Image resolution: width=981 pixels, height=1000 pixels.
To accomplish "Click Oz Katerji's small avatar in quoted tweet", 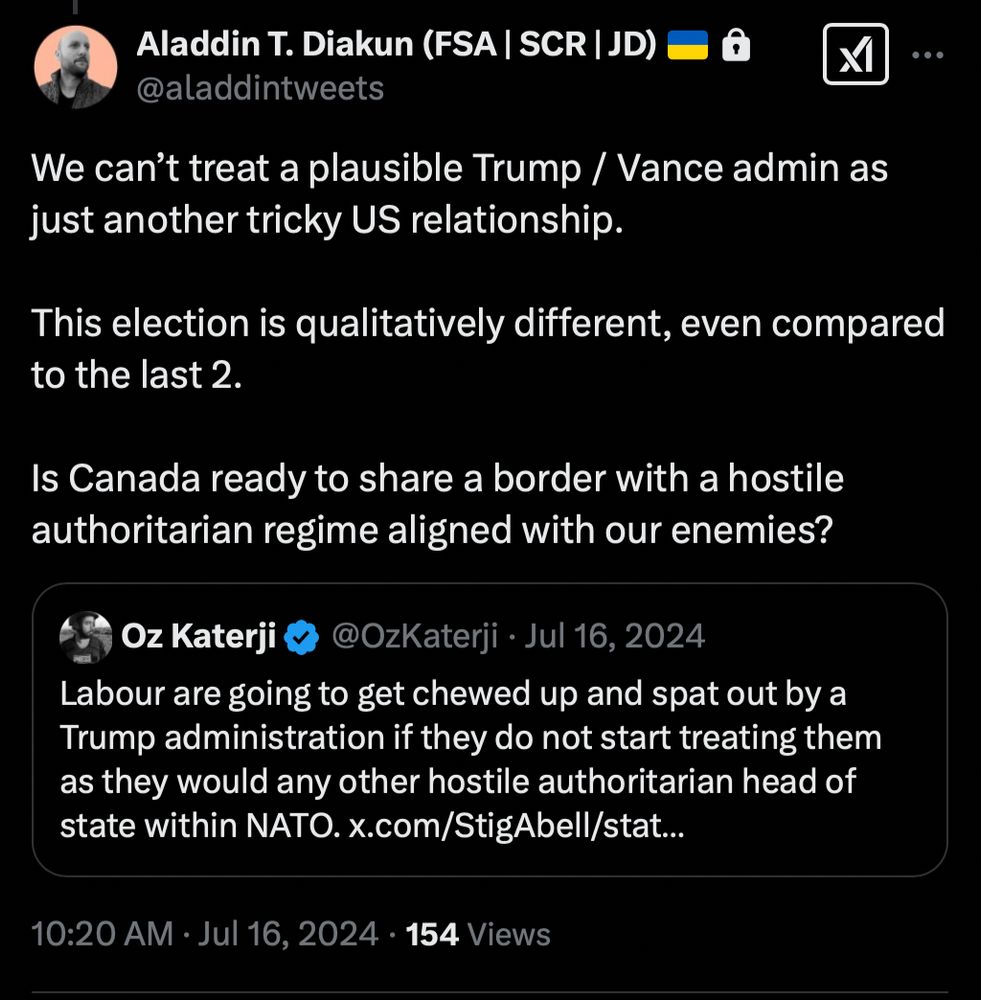I will (86, 637).
